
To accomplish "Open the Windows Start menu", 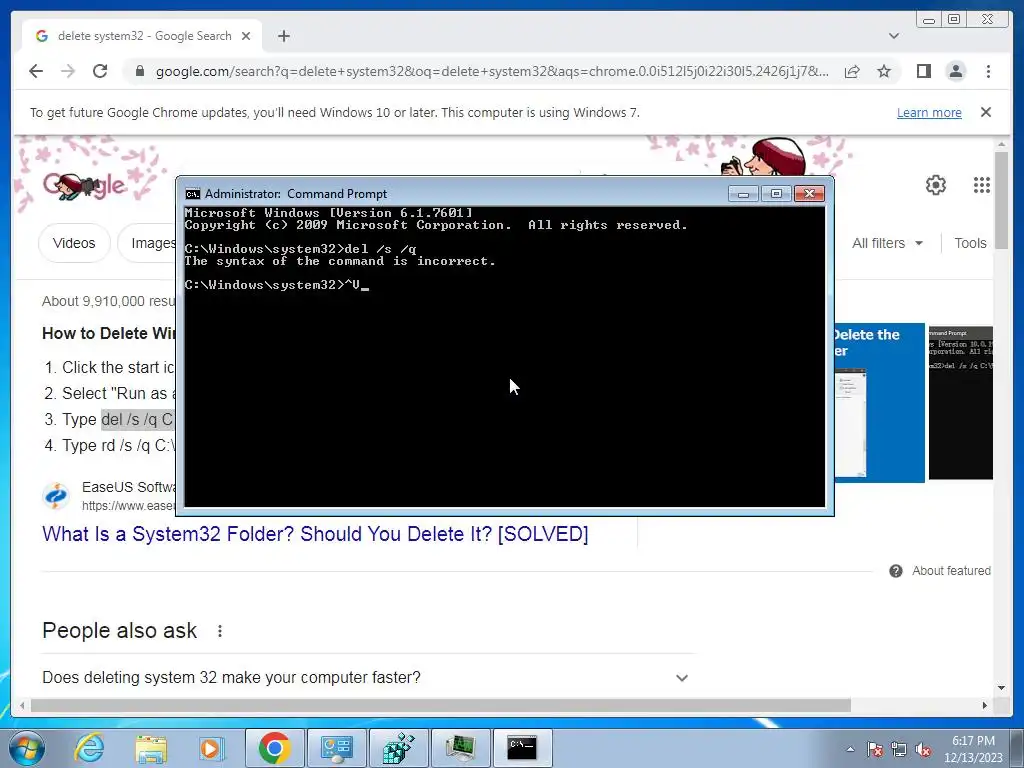I will click(26, 748).
